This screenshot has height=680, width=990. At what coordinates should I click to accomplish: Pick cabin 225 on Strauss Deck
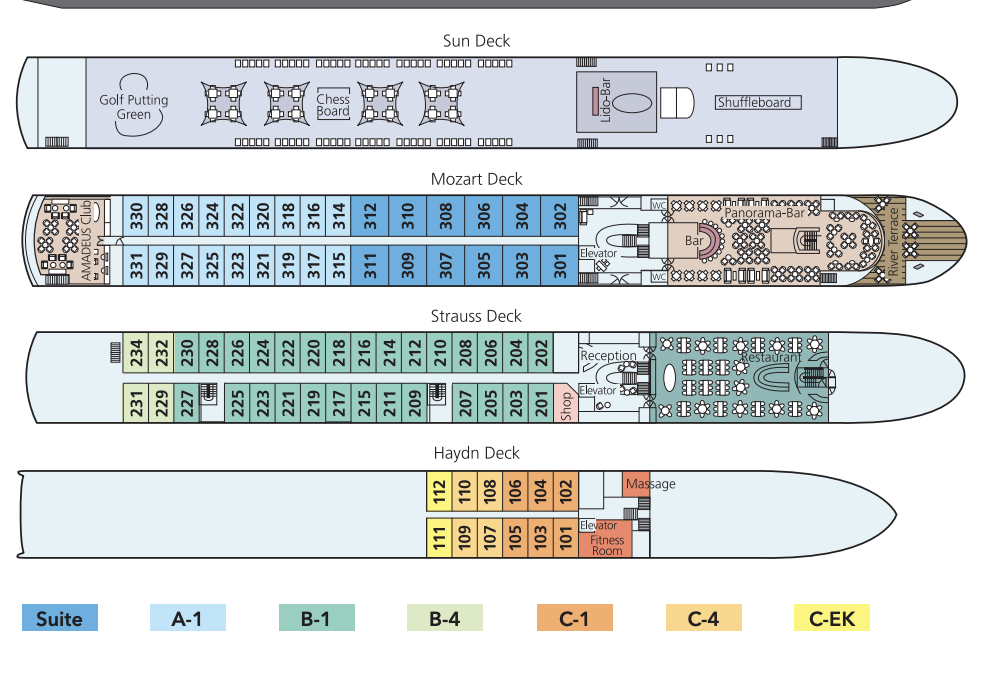[237, 403]
